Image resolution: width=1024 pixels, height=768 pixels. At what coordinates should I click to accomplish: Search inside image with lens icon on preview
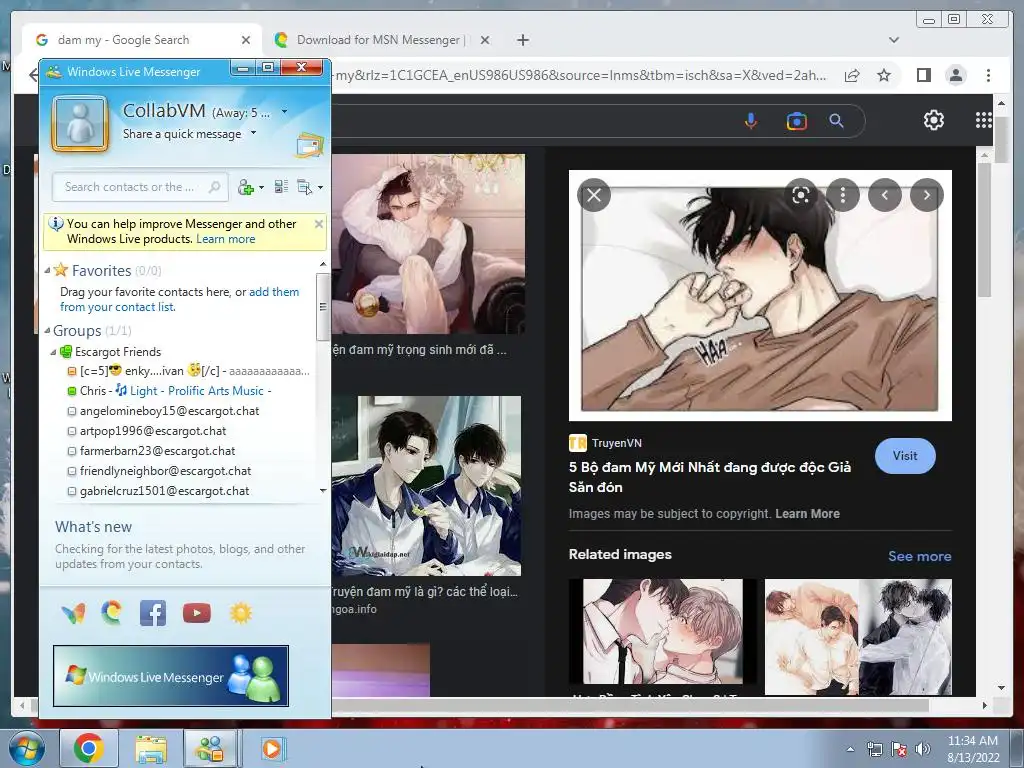(x=801, y=195)
